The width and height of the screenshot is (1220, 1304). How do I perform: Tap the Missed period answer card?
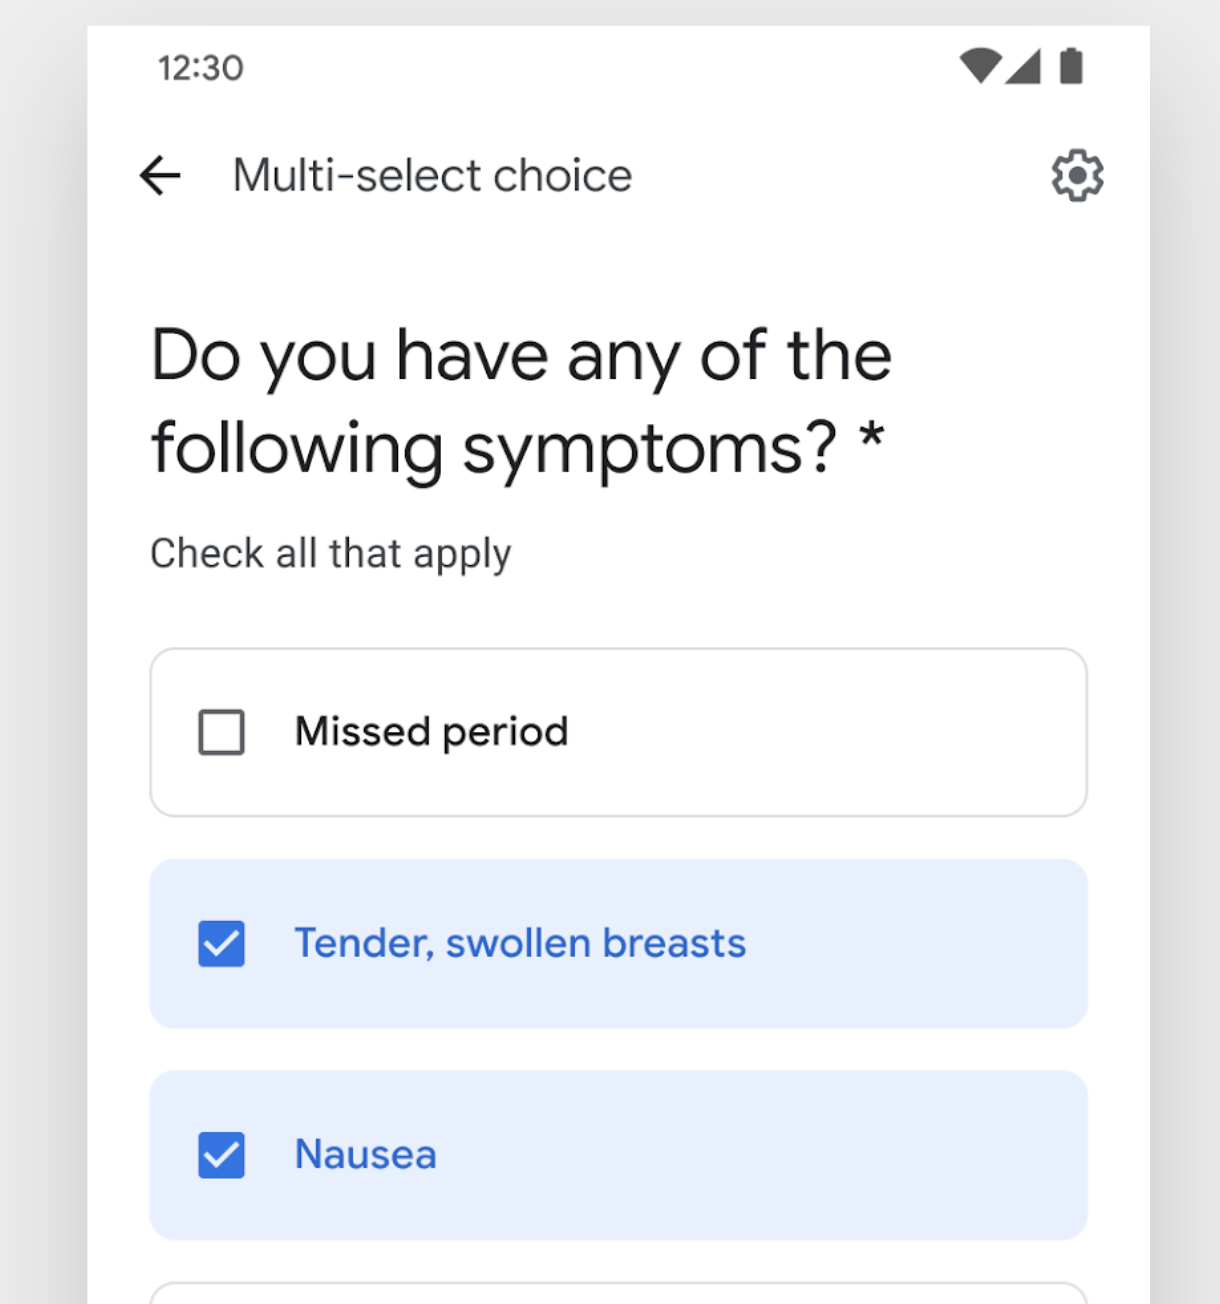click(618, 731)
